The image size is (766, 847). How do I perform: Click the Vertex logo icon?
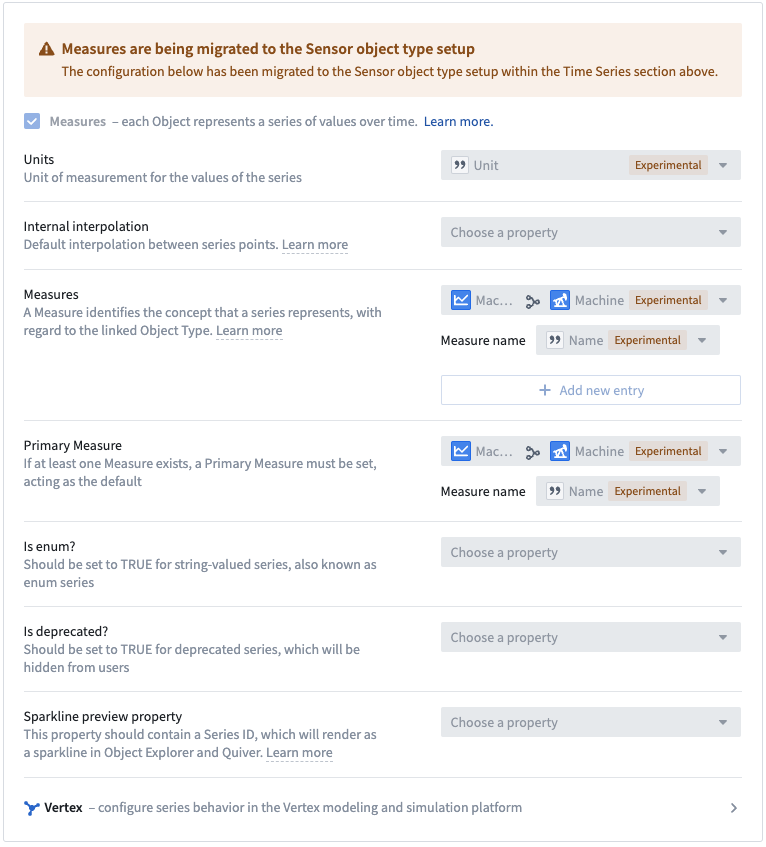tap(32, 808)
